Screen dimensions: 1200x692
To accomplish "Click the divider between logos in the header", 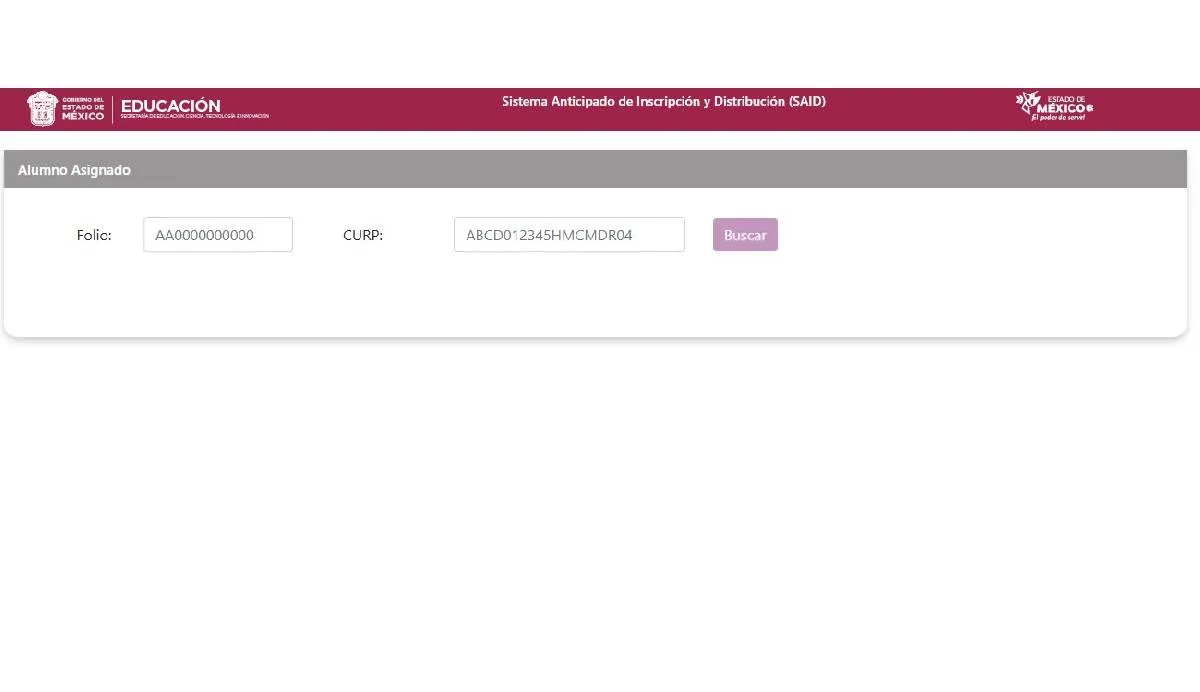I will click(x=113, y=107).
